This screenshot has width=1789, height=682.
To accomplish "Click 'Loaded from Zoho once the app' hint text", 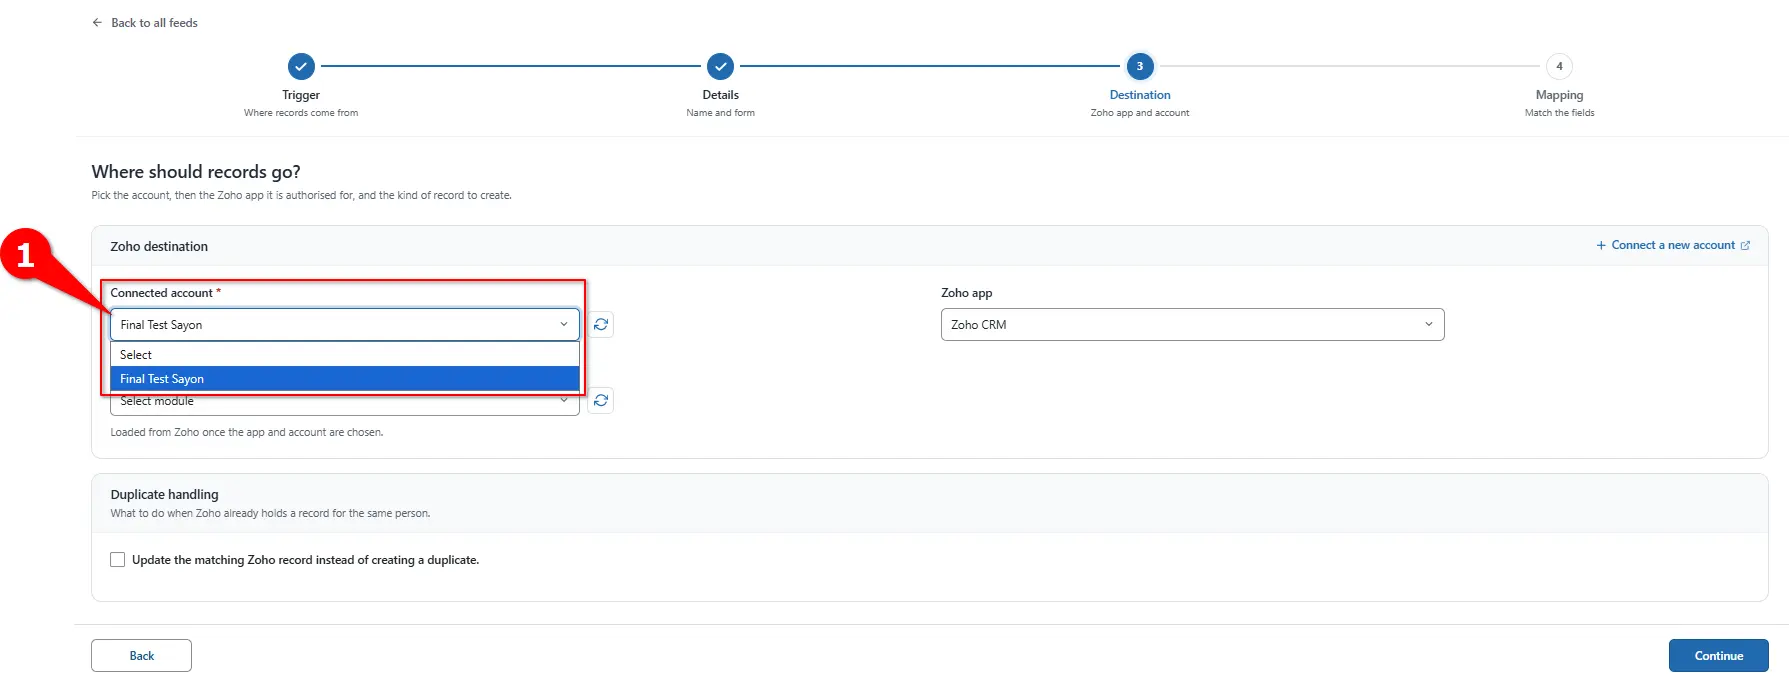I will (x=247, y=432).
